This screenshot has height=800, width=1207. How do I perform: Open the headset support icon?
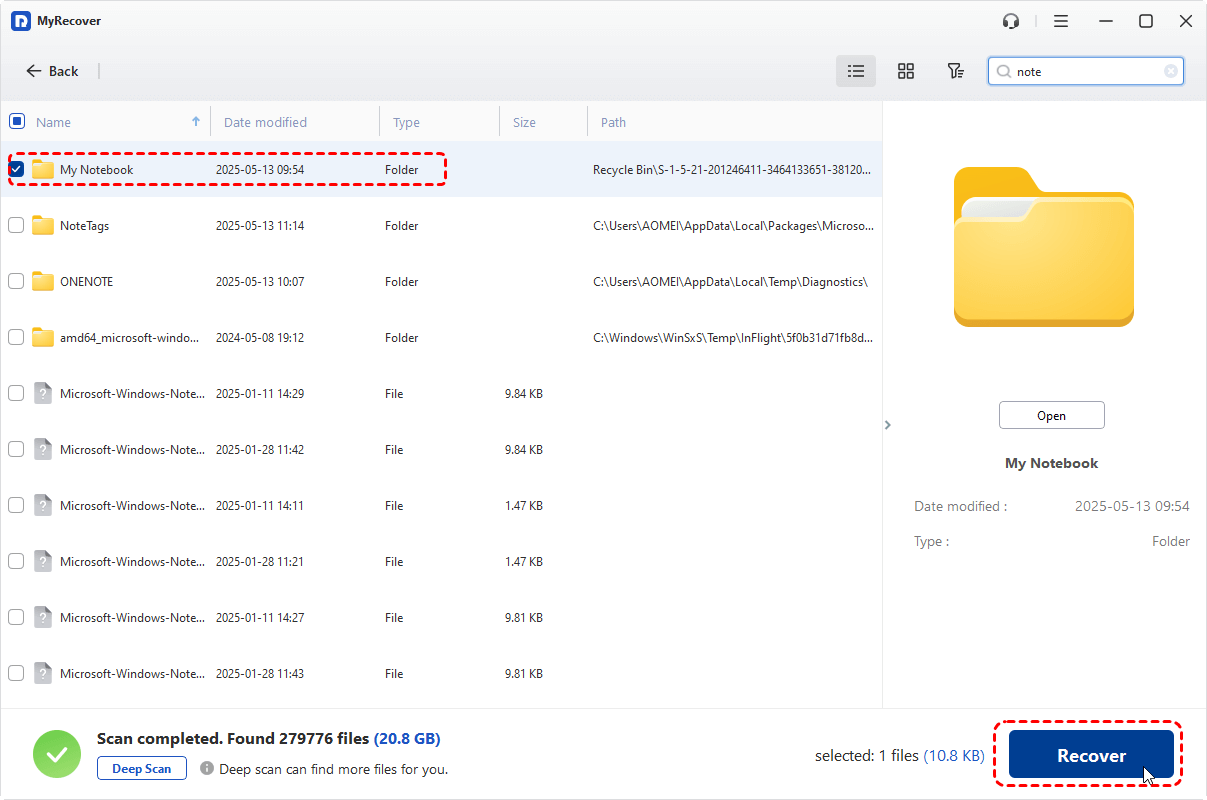(1011, 21)
